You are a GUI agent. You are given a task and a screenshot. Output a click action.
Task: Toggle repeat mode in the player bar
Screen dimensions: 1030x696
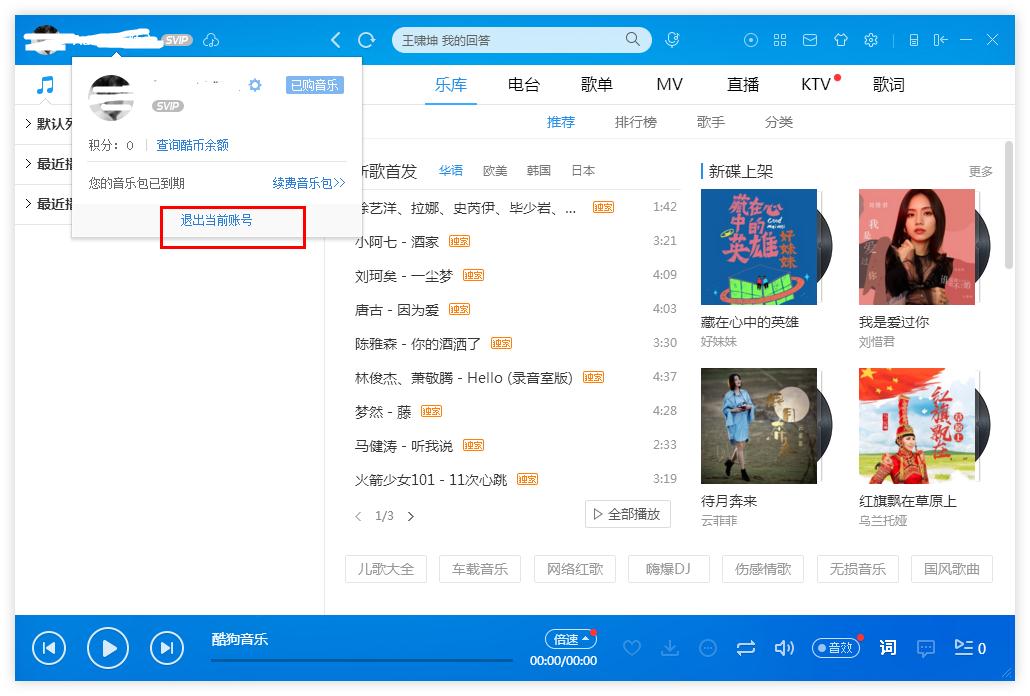click(x=746, y=648)
